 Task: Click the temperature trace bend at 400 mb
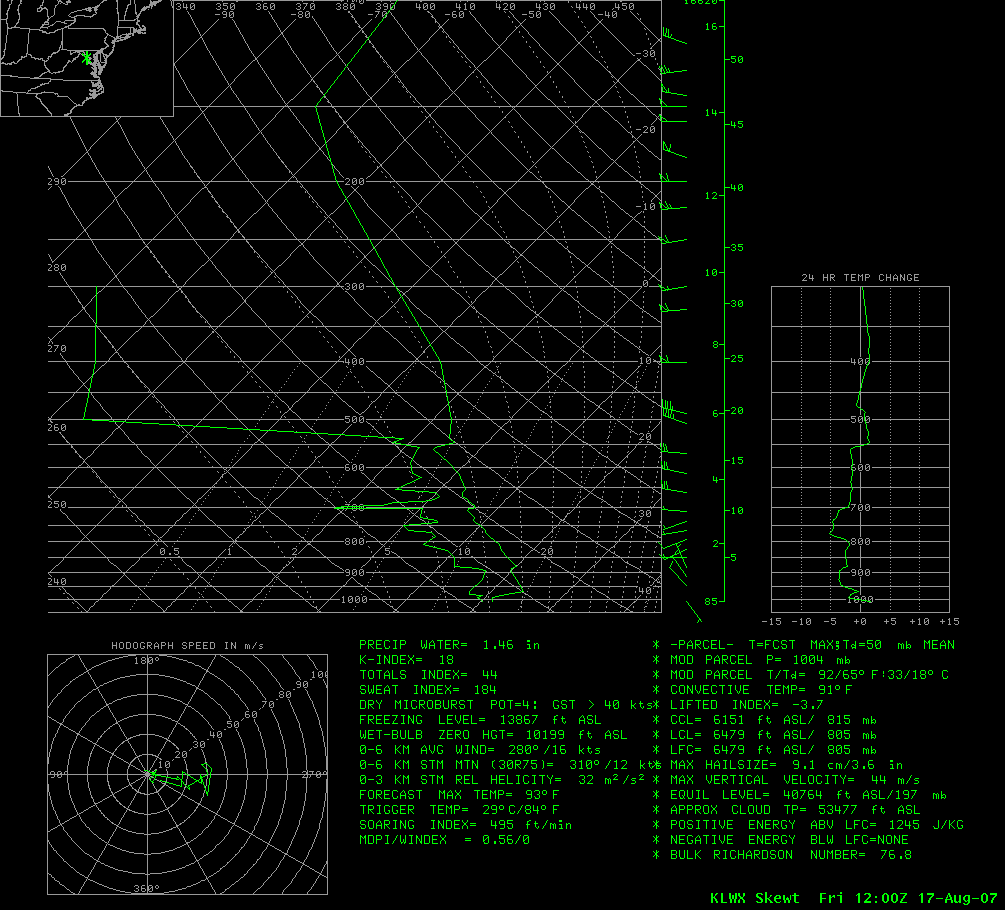pyautogui.click(x=438, y=358)
